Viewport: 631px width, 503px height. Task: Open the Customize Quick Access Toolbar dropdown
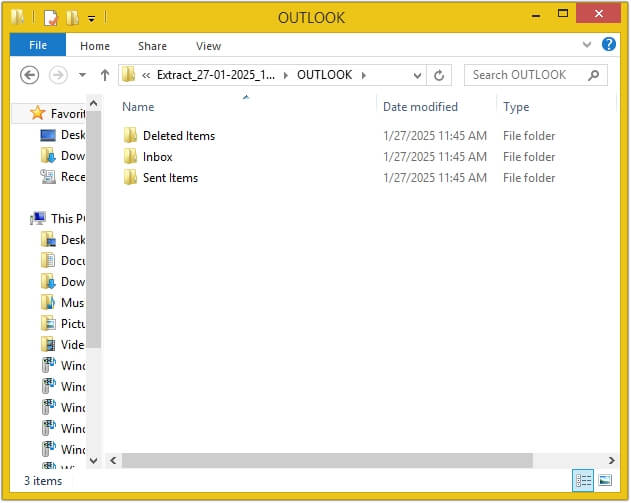[91, 18]
